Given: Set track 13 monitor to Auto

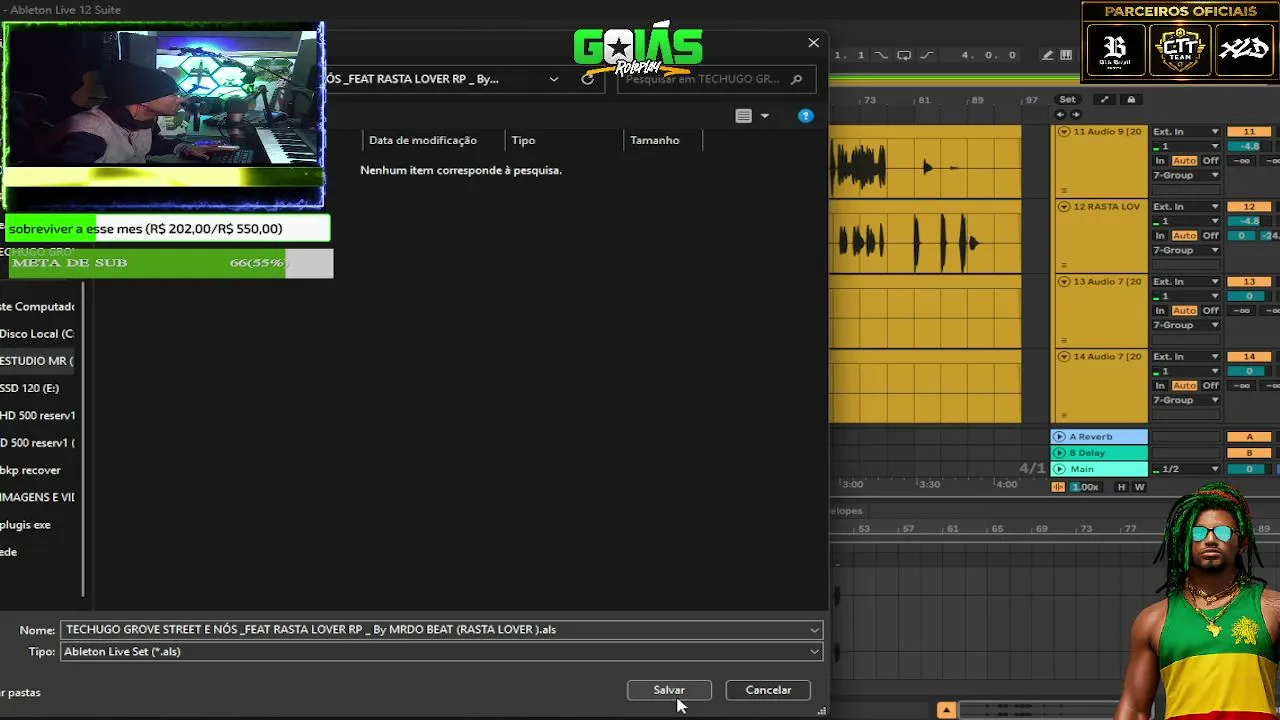Looking at the screenshot, I should [1184, 311].
